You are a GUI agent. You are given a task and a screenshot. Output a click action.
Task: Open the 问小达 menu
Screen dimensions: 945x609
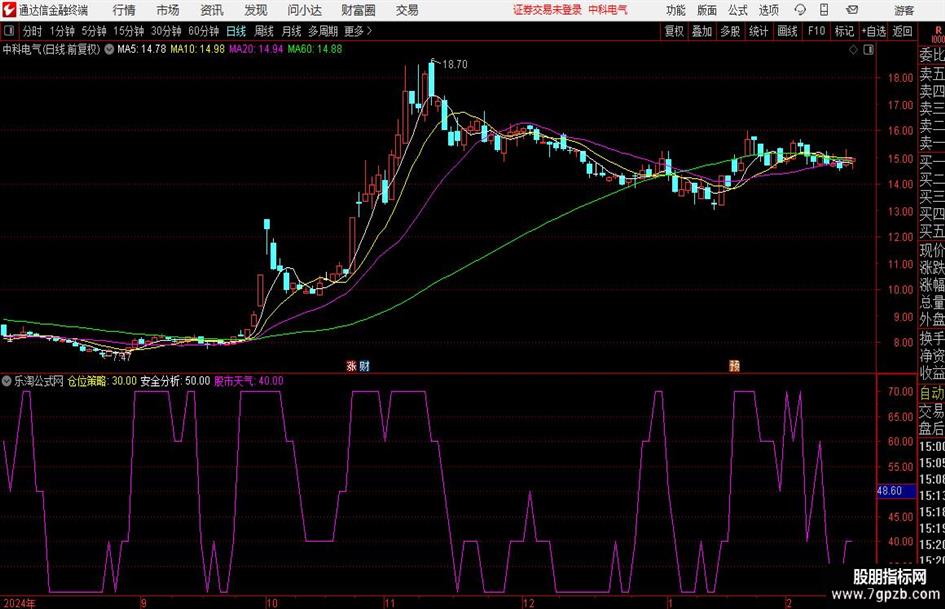[304, 10]
